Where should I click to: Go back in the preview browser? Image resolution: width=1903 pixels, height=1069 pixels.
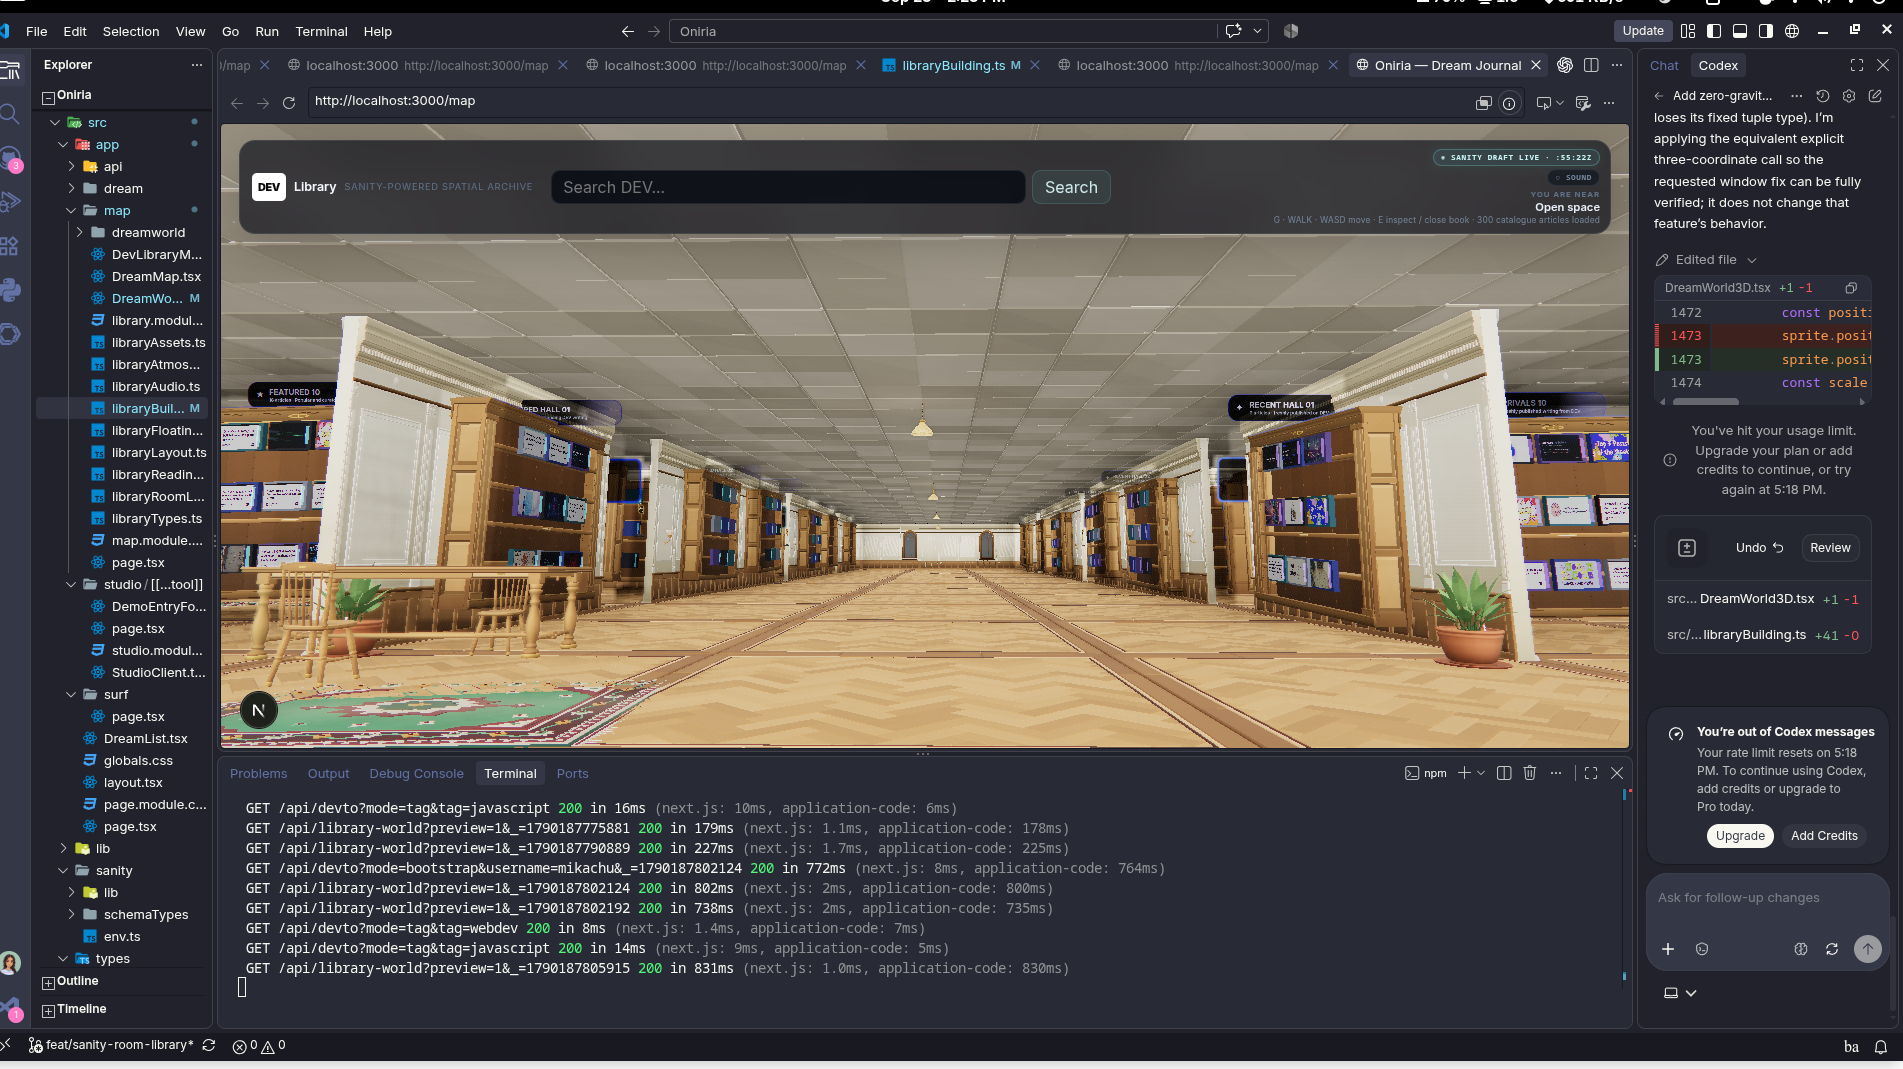[237, 103]
